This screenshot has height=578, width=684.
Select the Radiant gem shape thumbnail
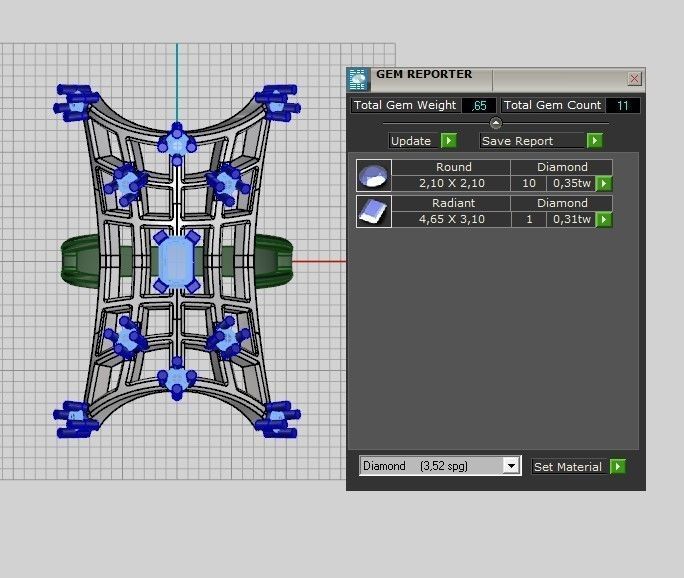[x=374, y=211]
